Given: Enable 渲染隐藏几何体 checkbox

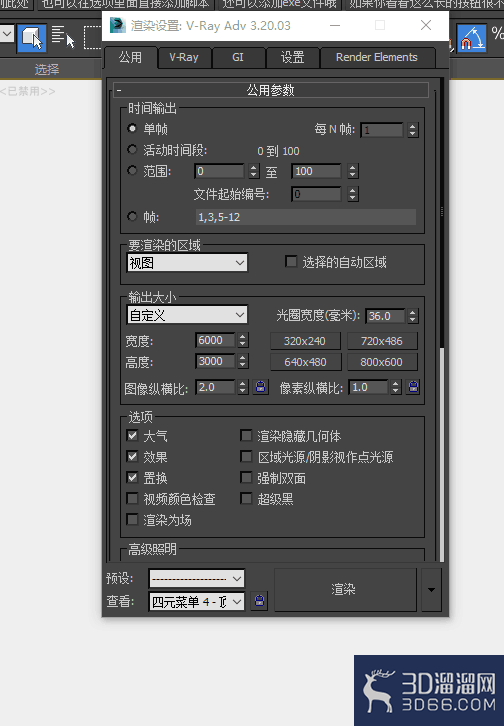Looking at the screenshot, I should click(246, 435).
